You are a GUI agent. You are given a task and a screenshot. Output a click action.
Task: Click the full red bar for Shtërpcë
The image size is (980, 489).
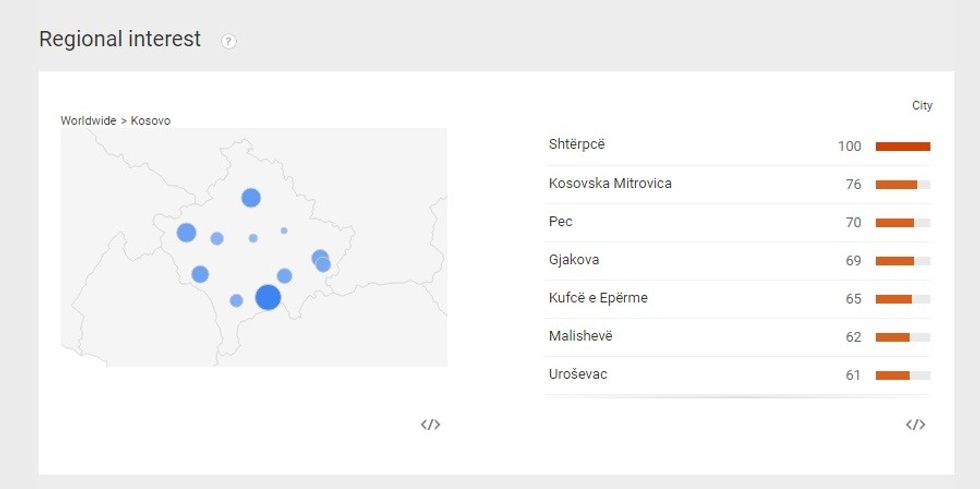902,146
